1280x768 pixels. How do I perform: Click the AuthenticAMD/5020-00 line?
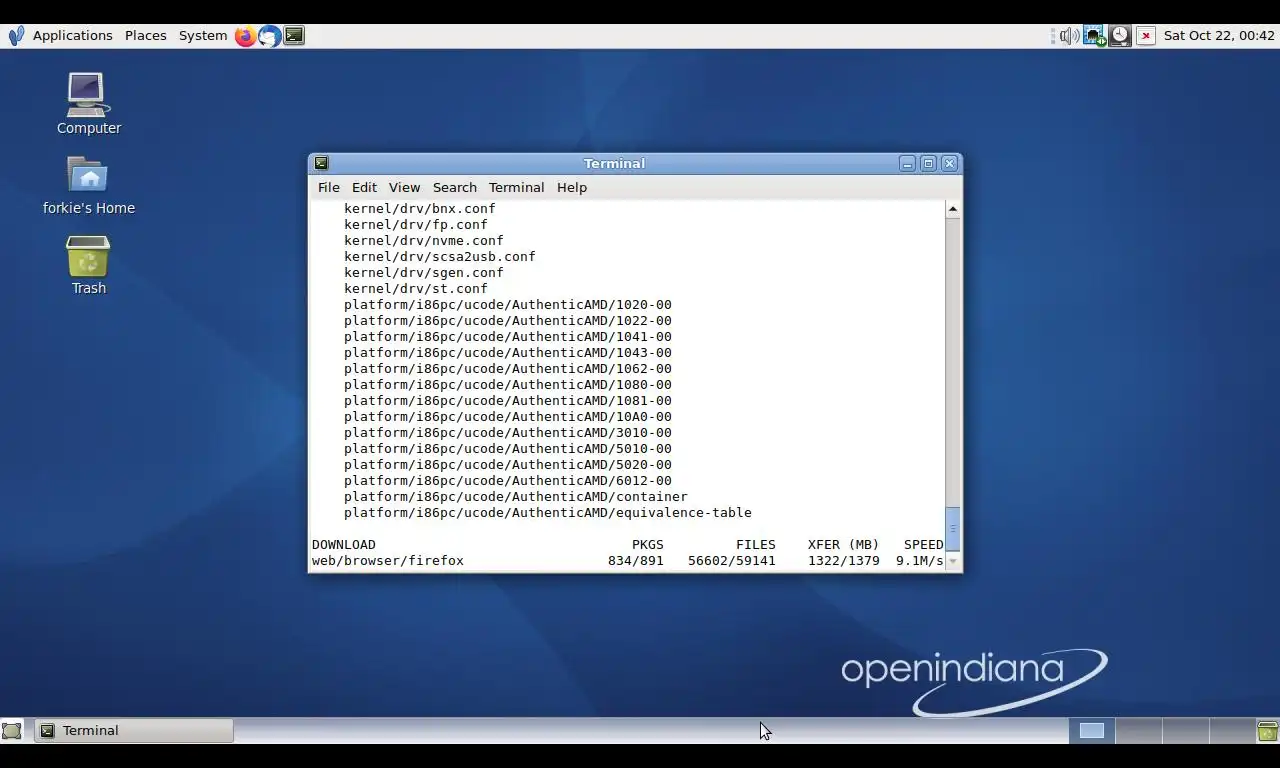click(x=508, y=465)
